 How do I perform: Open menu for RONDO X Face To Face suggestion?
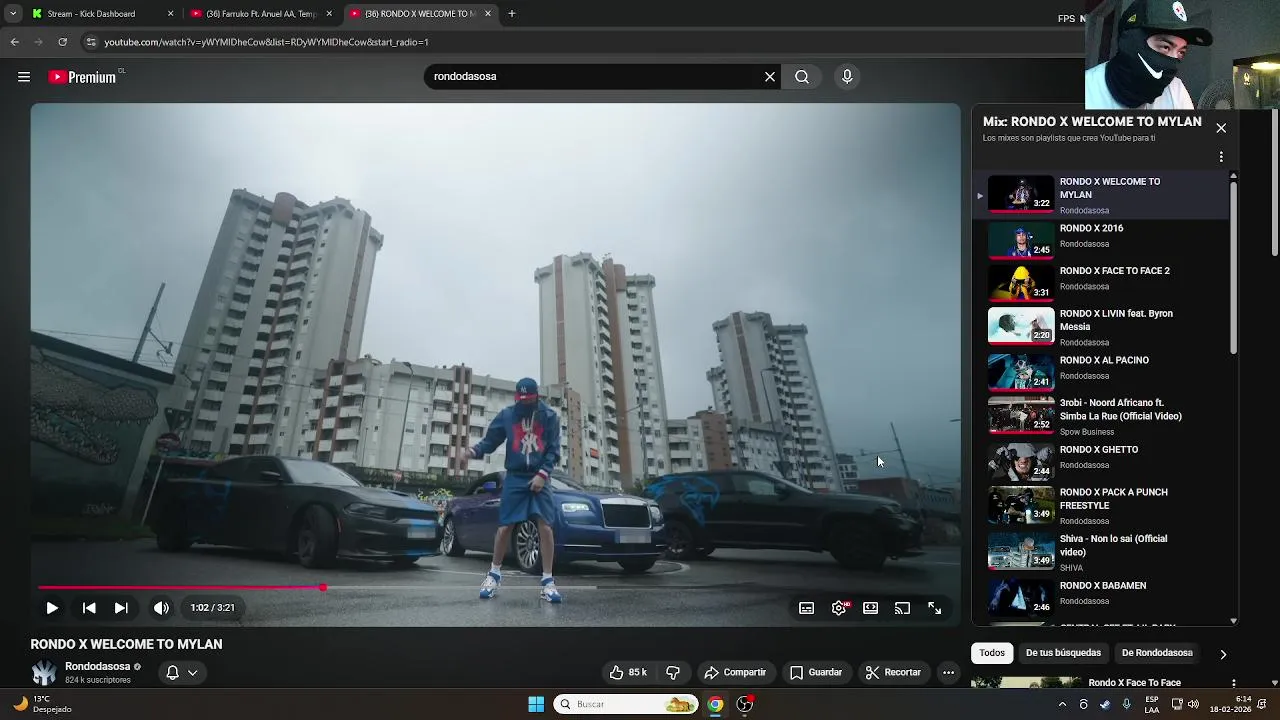tap(1234, 683)
